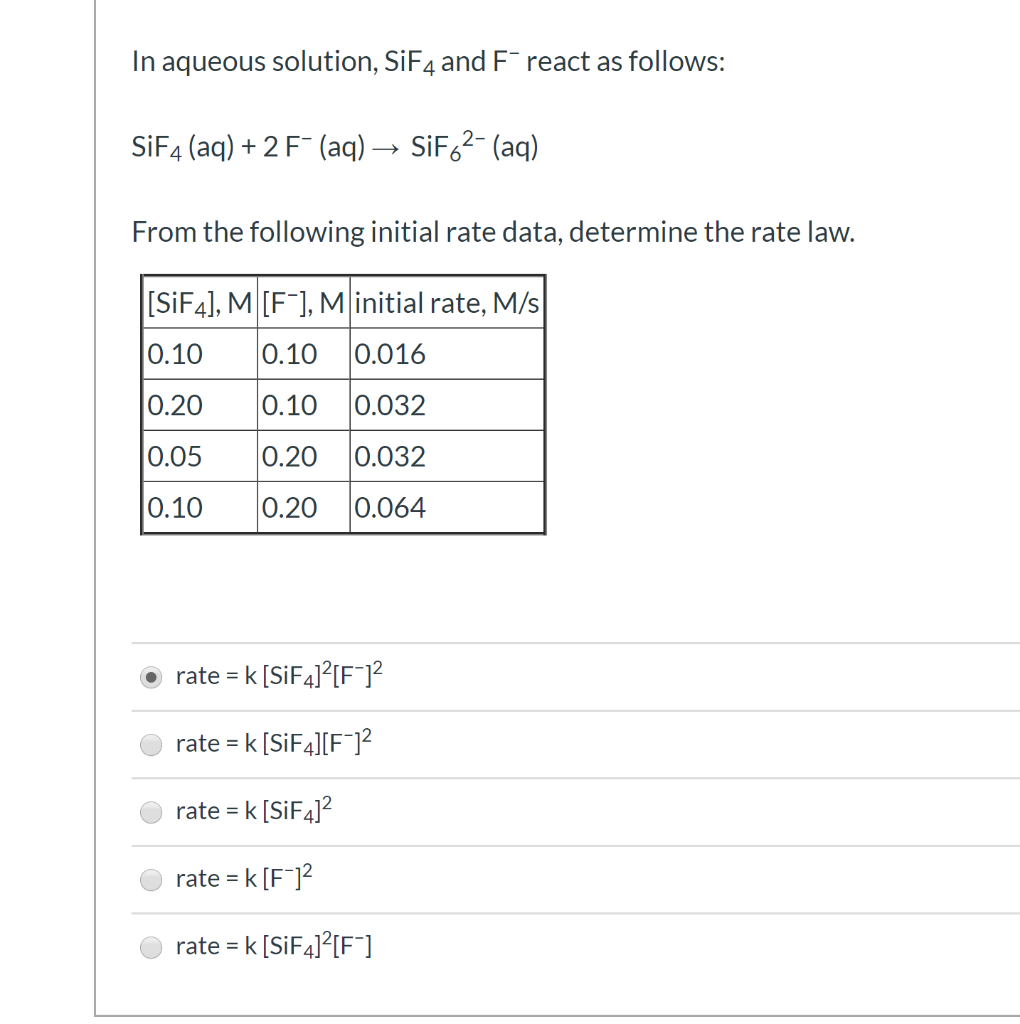Click the initial rate, M/s header
Image resolution: width=1020 pixels, height=1024 pixels.
pos(444,303)
